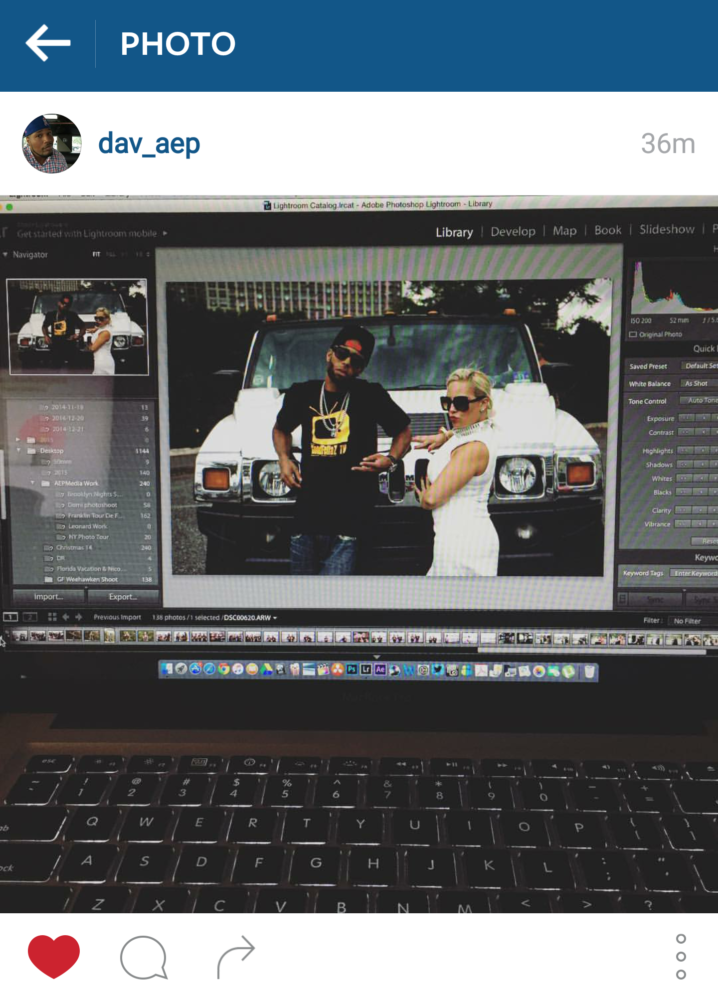Image resolution: width=718 pixels, height=1000 pixels.
Task: Tick the Original Photo checkbox under the histogram
Action: (633, 334)
